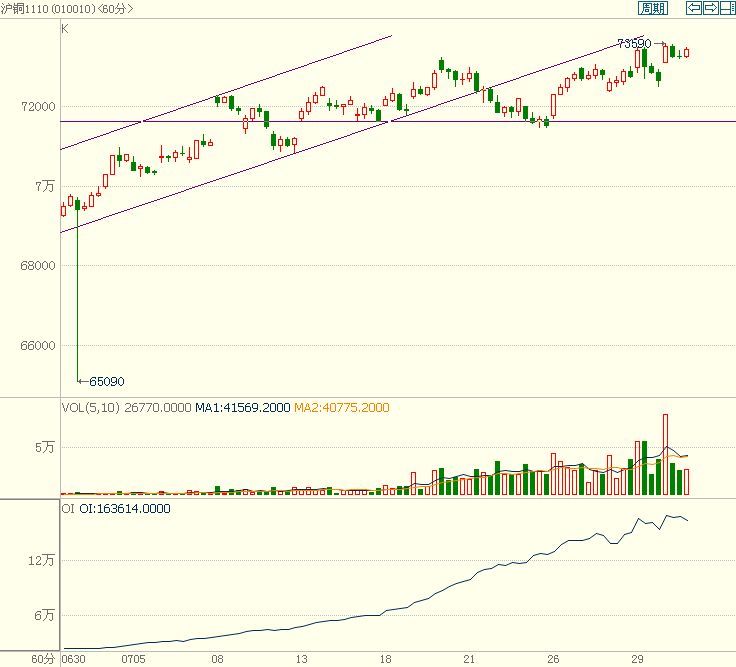Toggle the panel layout icon

(727, 8)
